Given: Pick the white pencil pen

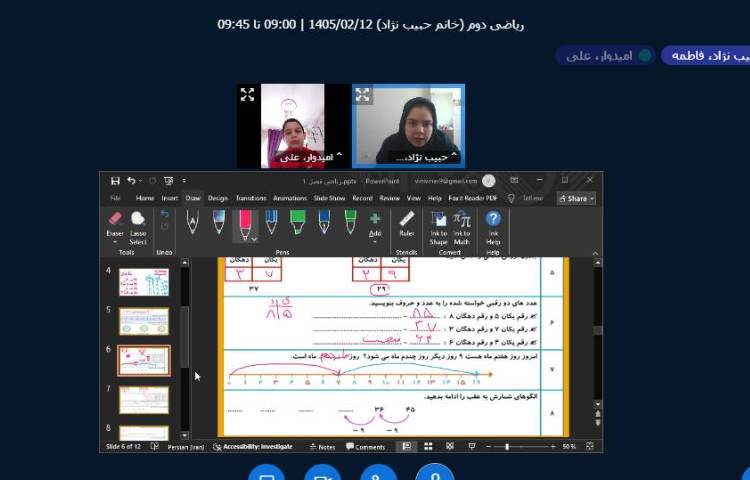Looking at the screenshot, I should (192, 222).
